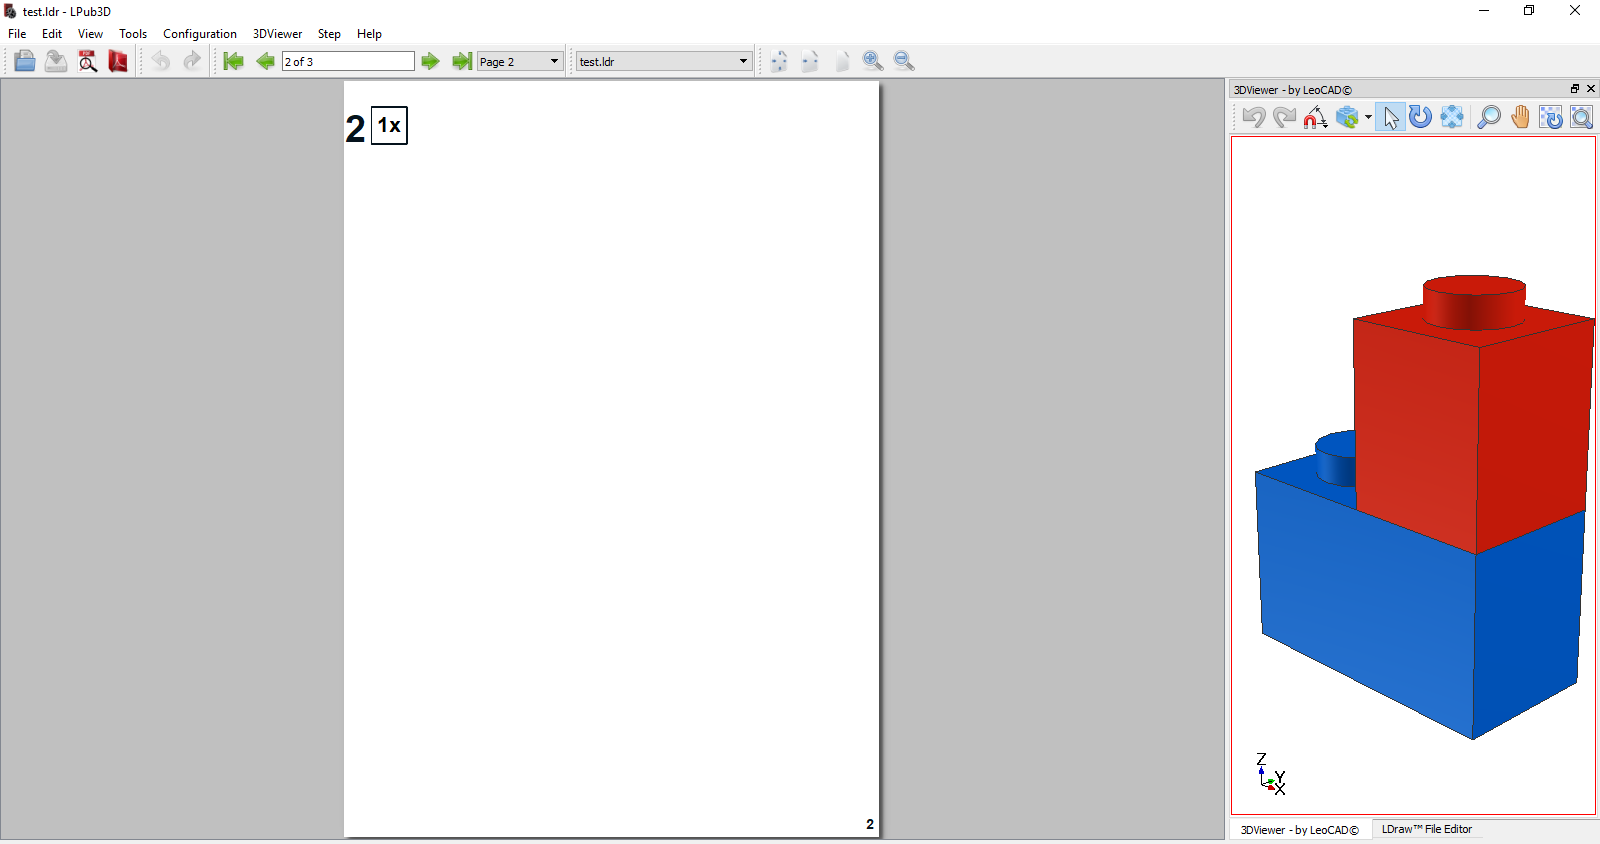This screenshot has height=844, width=1600.
Task: Click the Print Preview PDF icon
Action: pyautogui.click(x=88, y=61)
